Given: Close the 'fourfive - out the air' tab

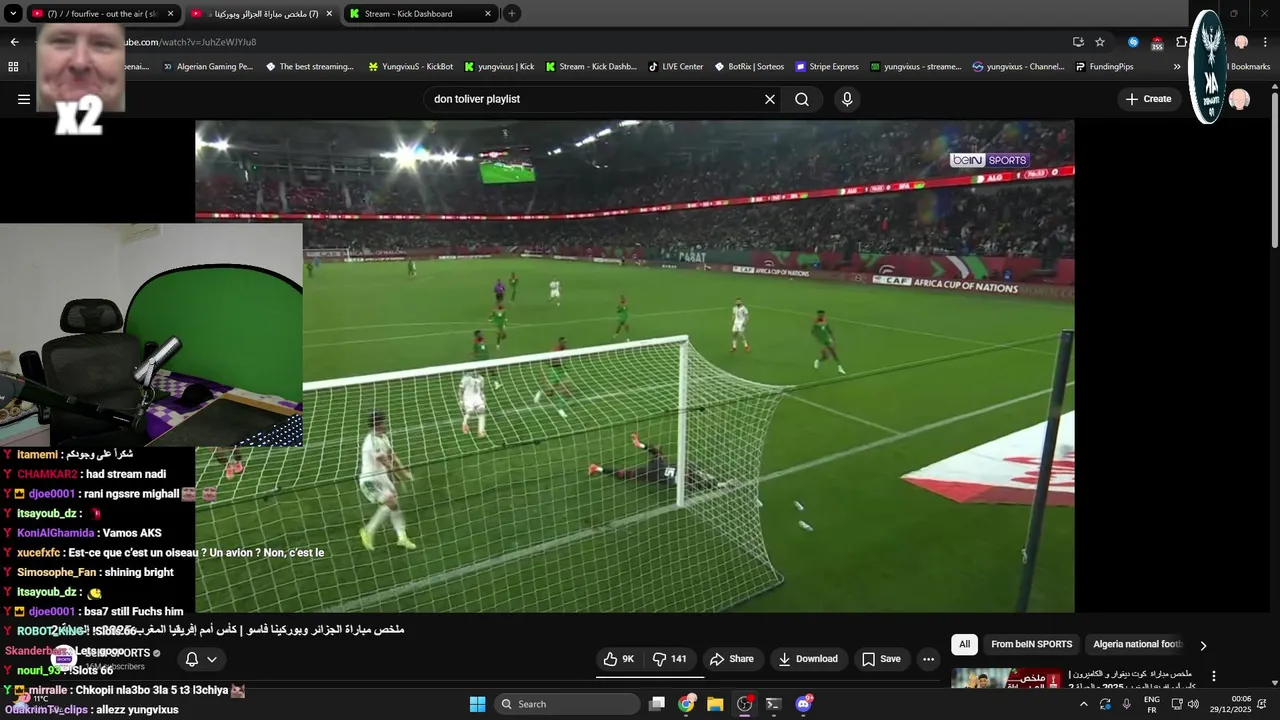Looking at the screenshot, I should 170,14.
